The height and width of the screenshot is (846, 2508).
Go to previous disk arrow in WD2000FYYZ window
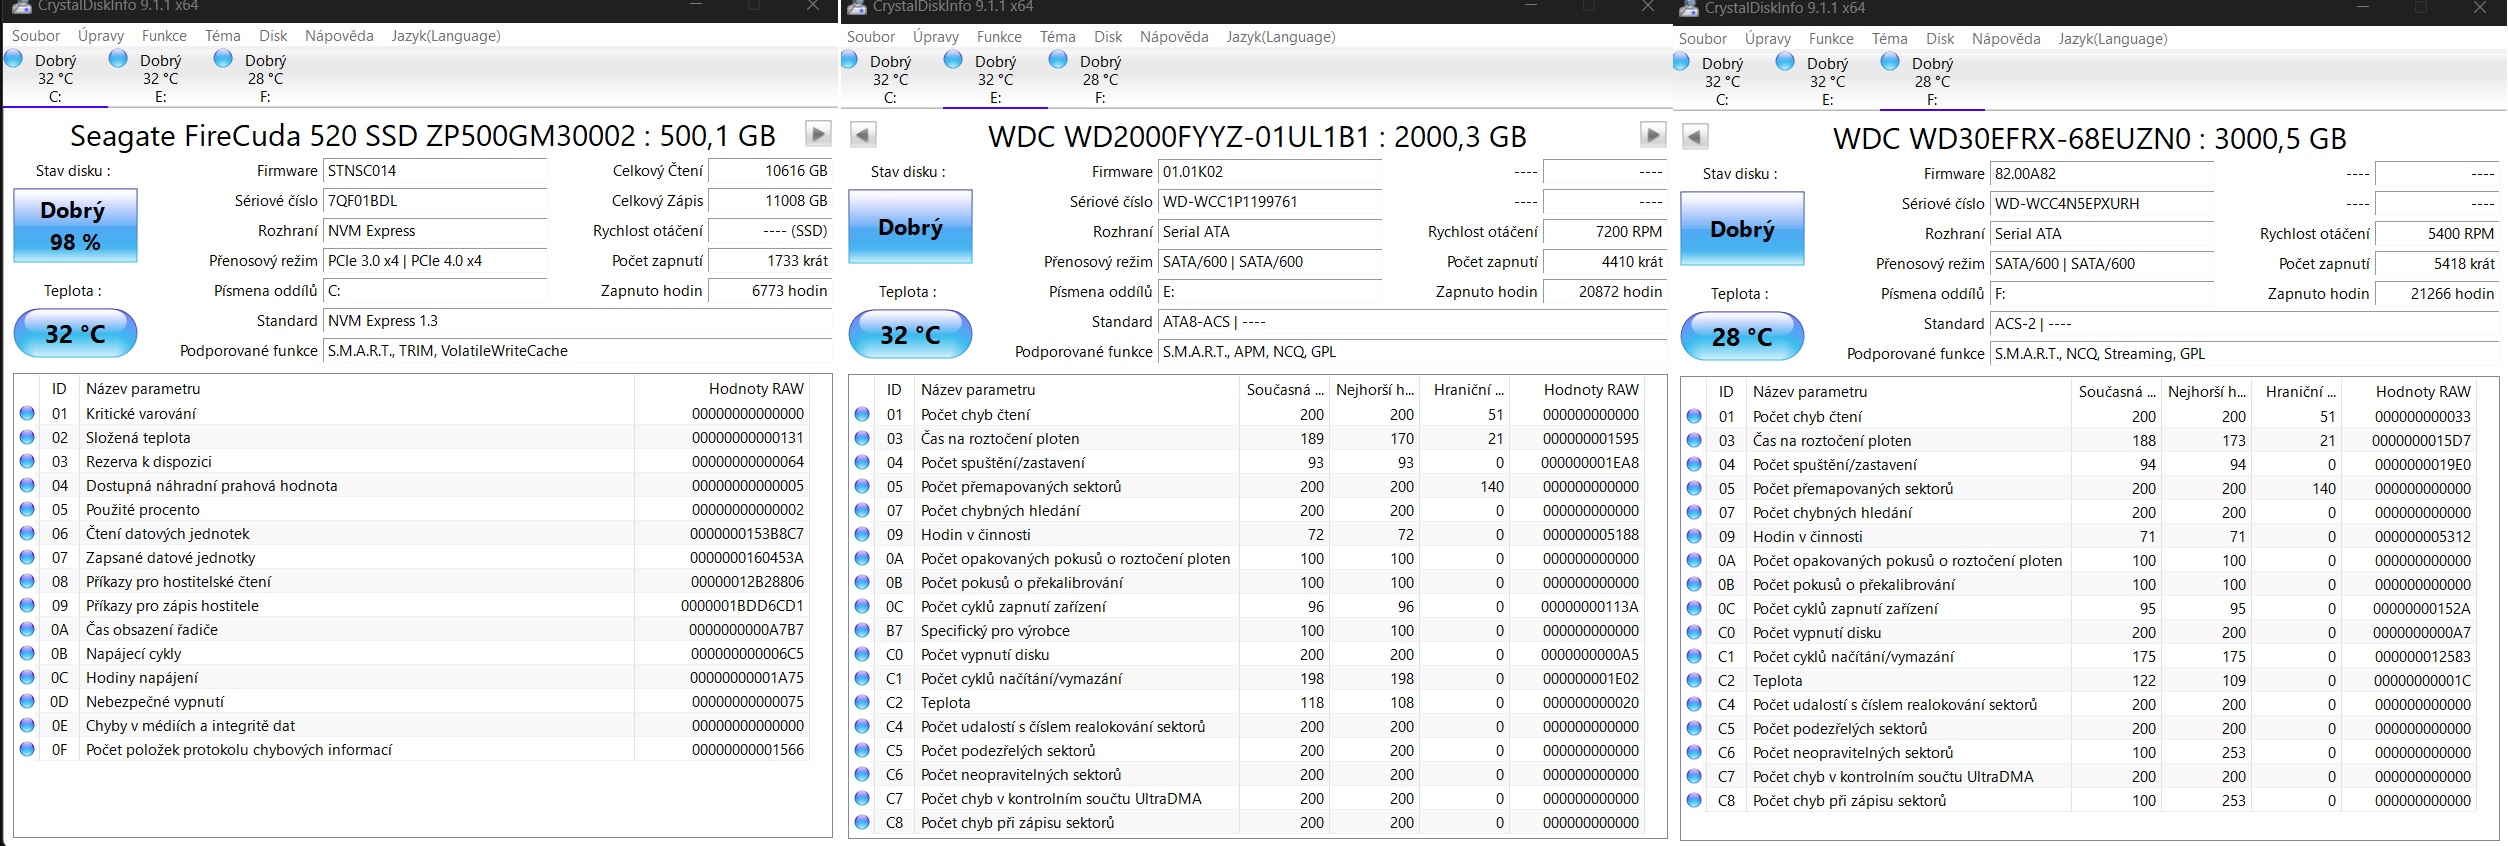[863, 134]
